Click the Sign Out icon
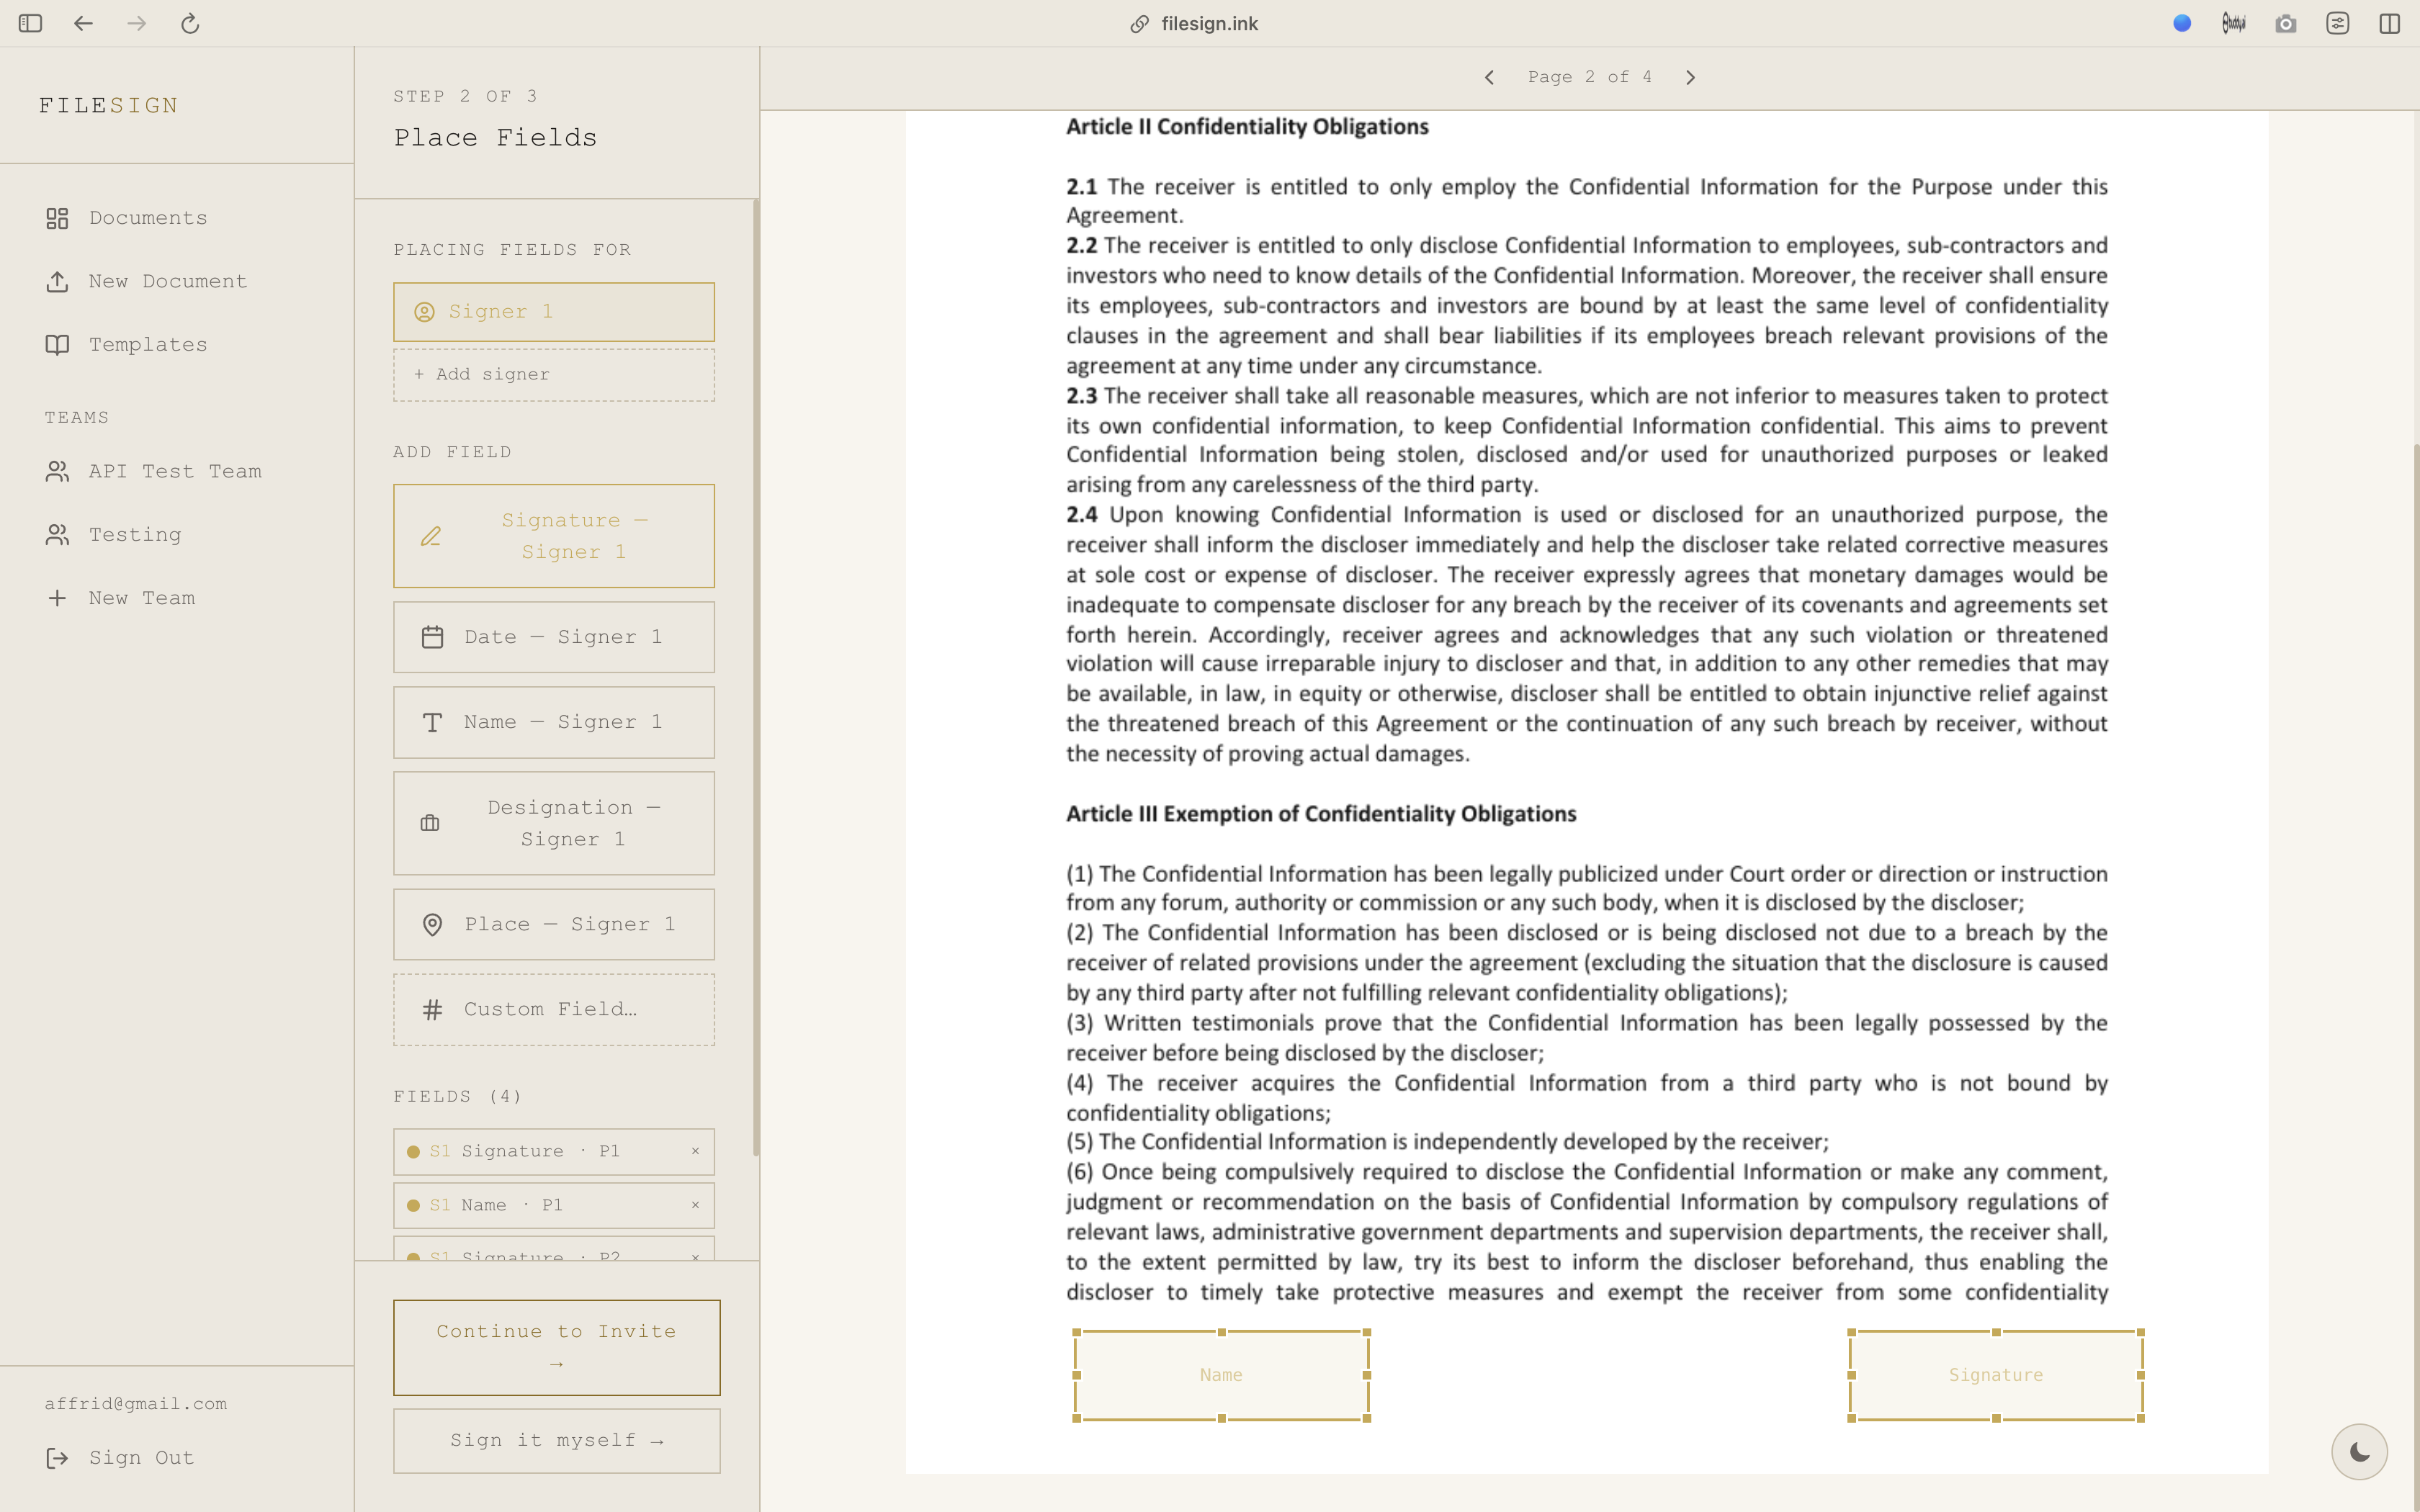Viewport: 2420px width, 1512px height. click(x=57, y=1458)
